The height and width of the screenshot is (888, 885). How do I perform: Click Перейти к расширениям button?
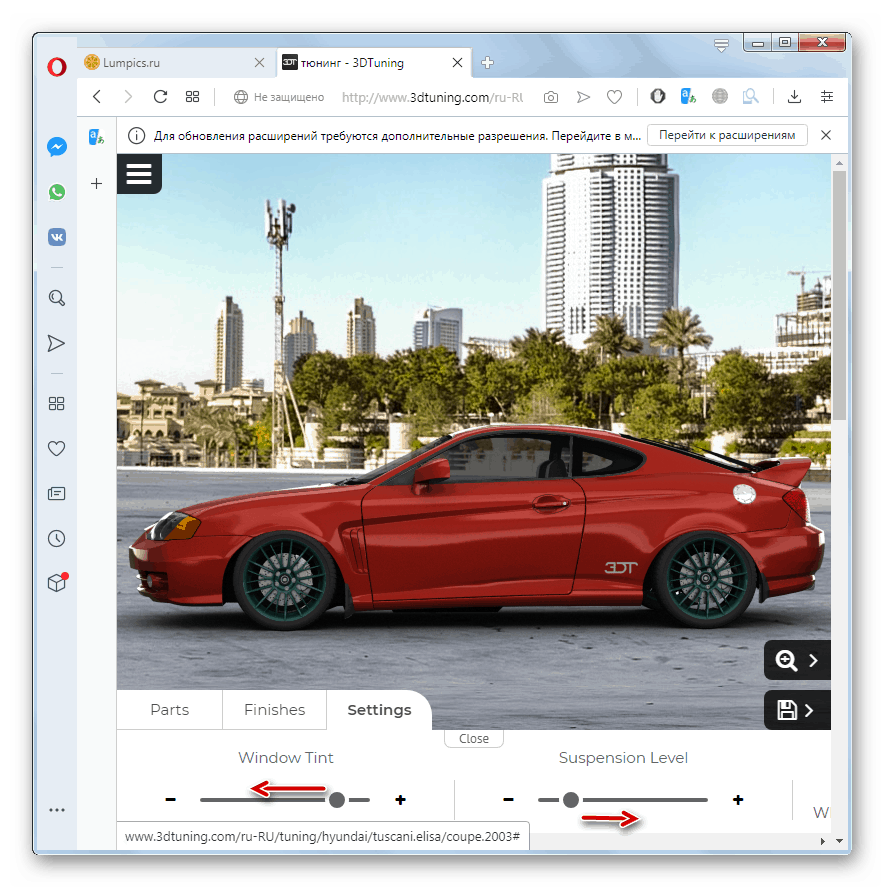pos(727,135)
